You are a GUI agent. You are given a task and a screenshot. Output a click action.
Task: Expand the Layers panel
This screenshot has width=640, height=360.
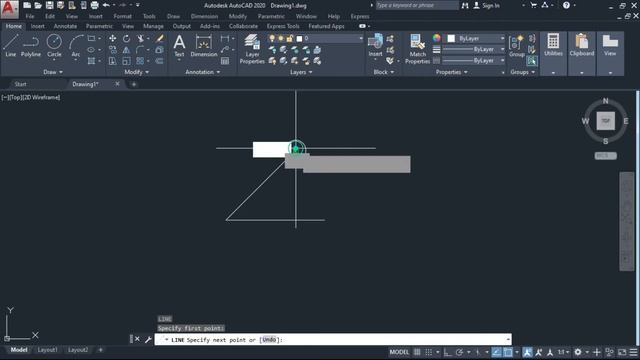[x=301, y=72]
